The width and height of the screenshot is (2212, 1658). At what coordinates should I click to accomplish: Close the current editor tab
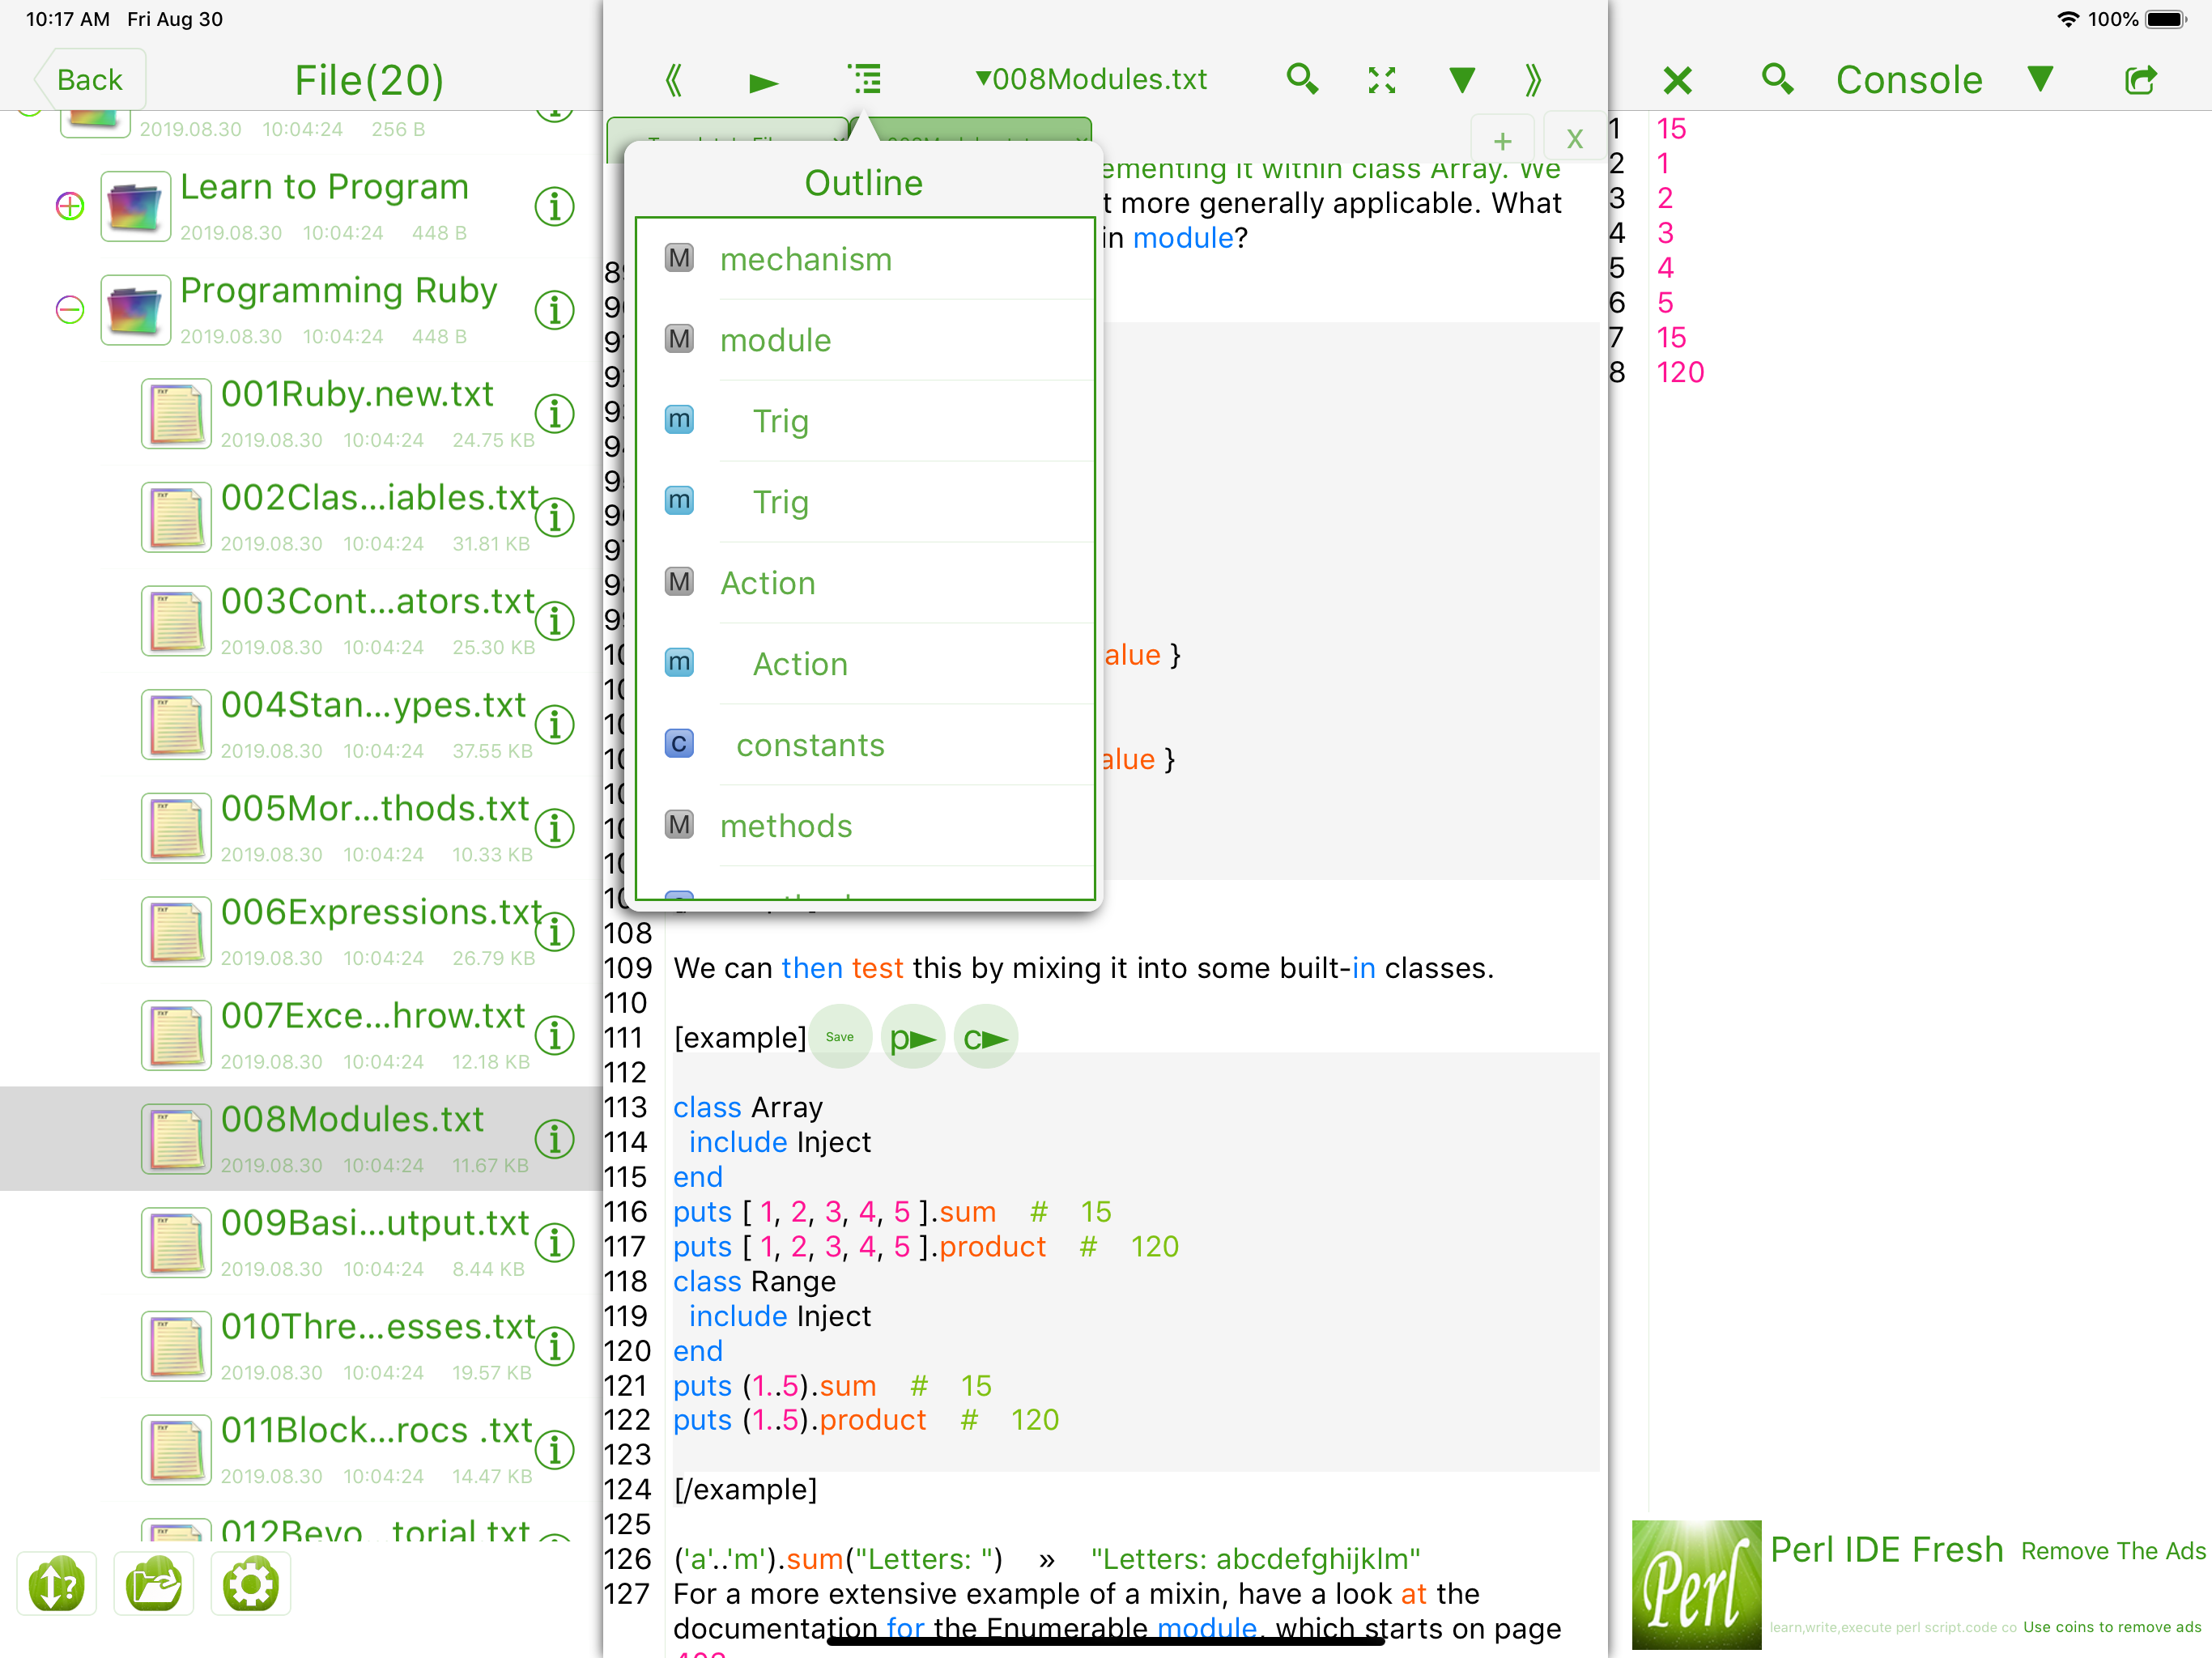1574,139
